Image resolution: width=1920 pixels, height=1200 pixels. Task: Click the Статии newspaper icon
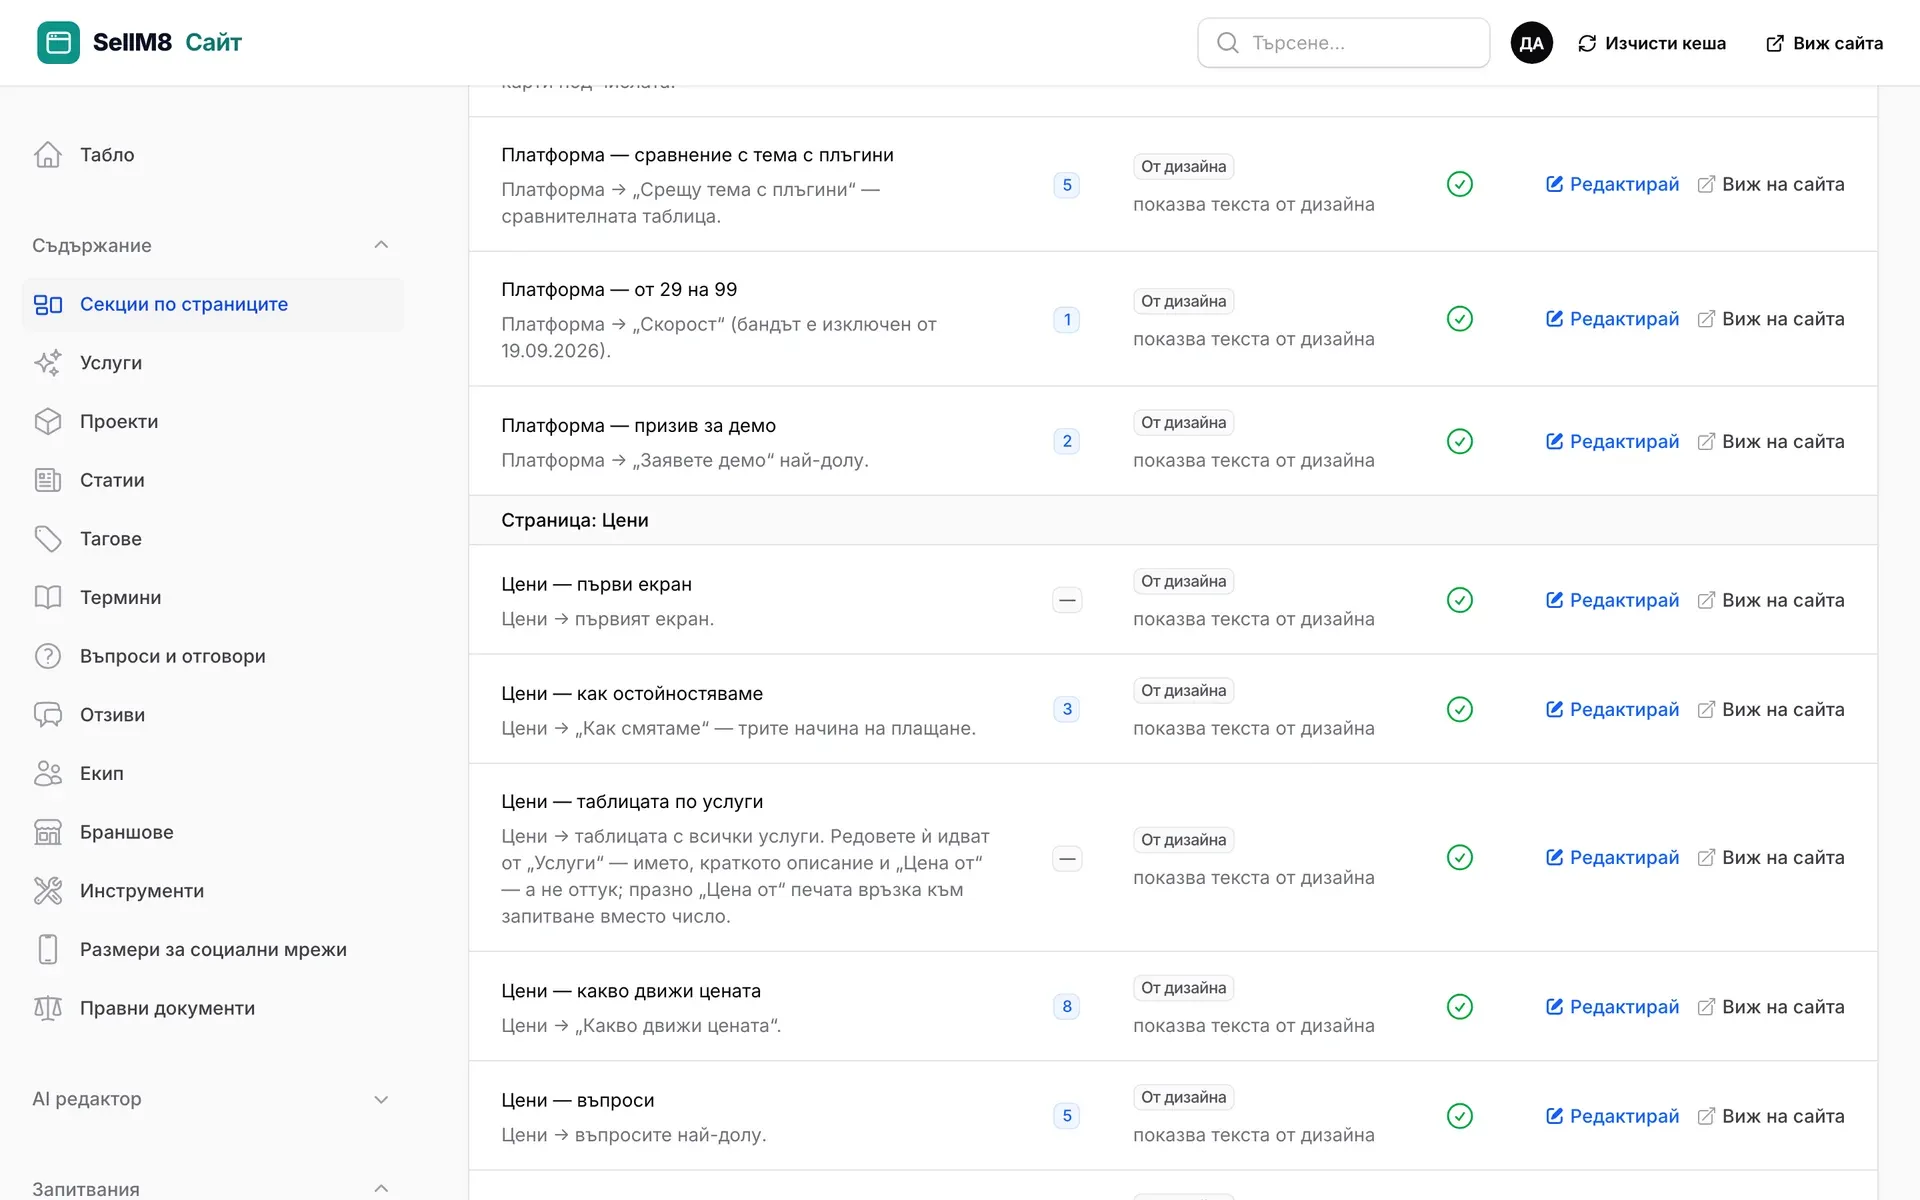pos(48,480)
